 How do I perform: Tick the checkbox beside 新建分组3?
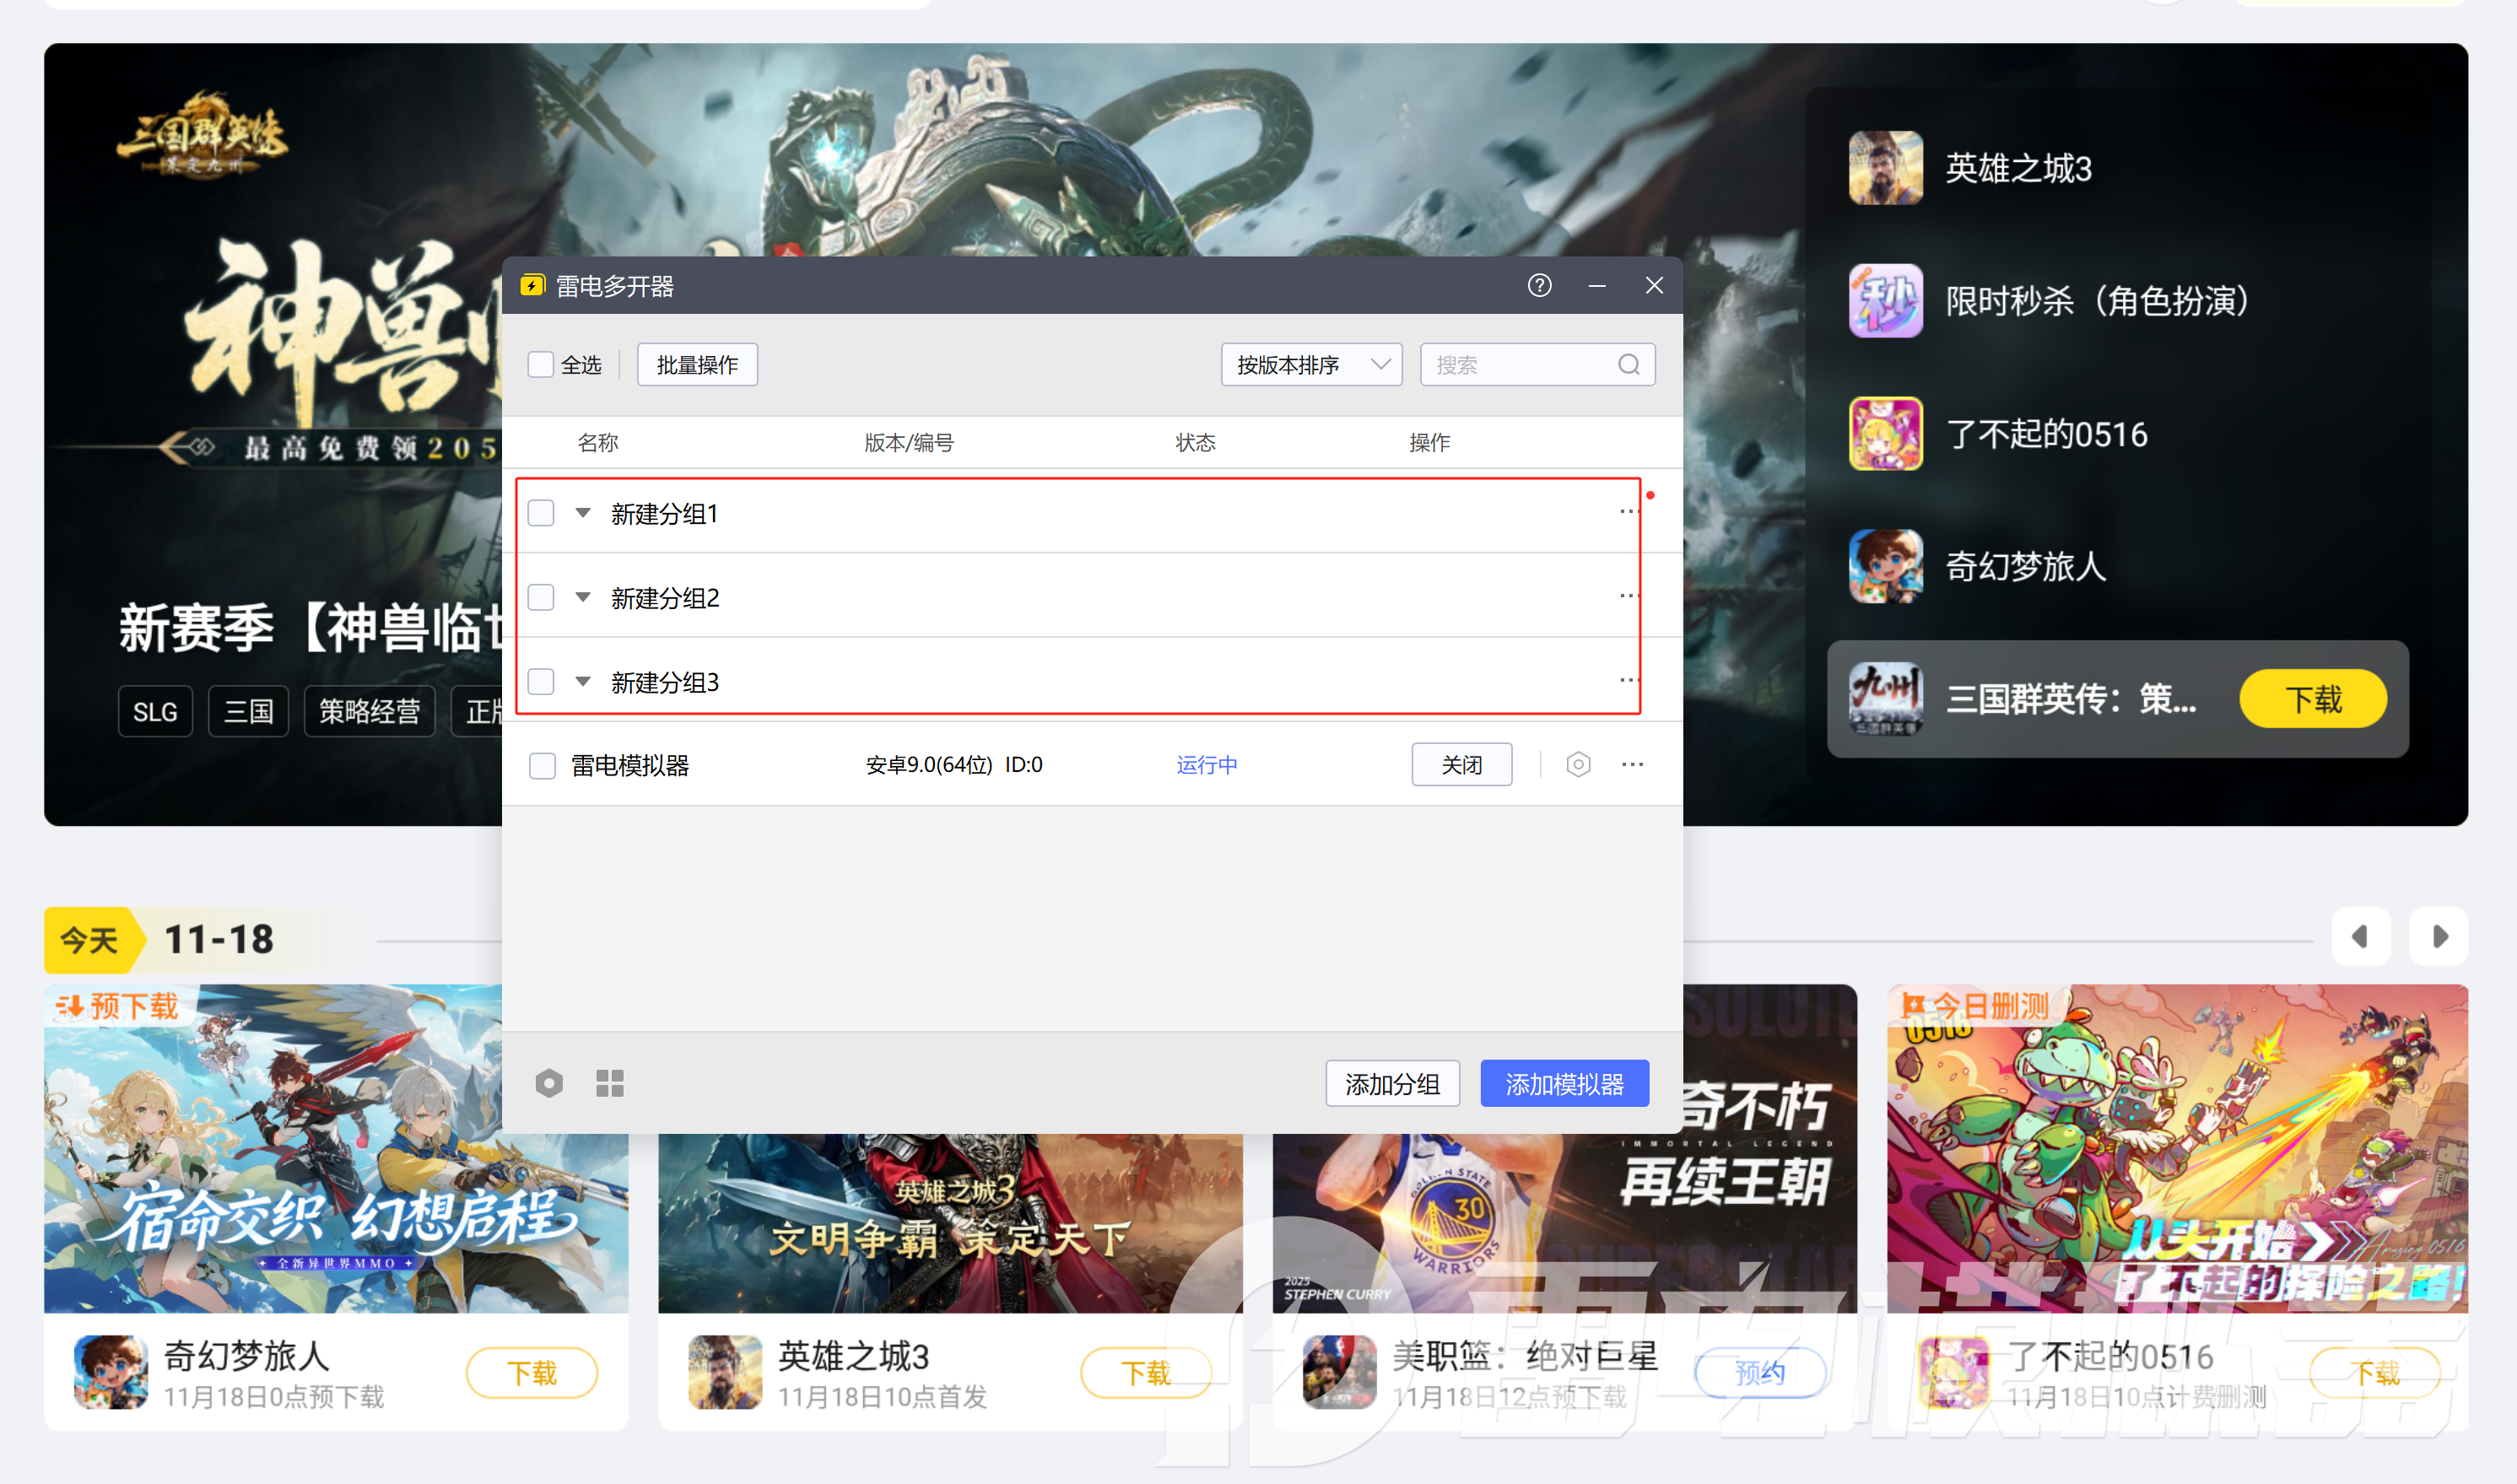(x=540, y=681)
